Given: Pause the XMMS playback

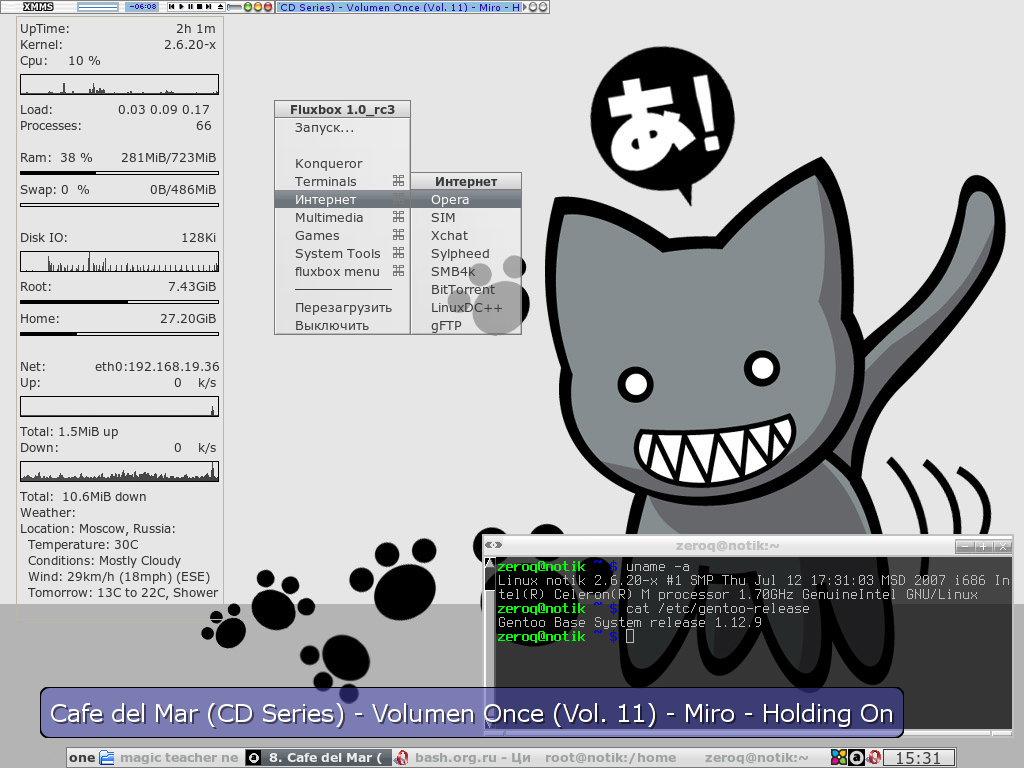Looking at the screenshot, I should pos(190,7).
